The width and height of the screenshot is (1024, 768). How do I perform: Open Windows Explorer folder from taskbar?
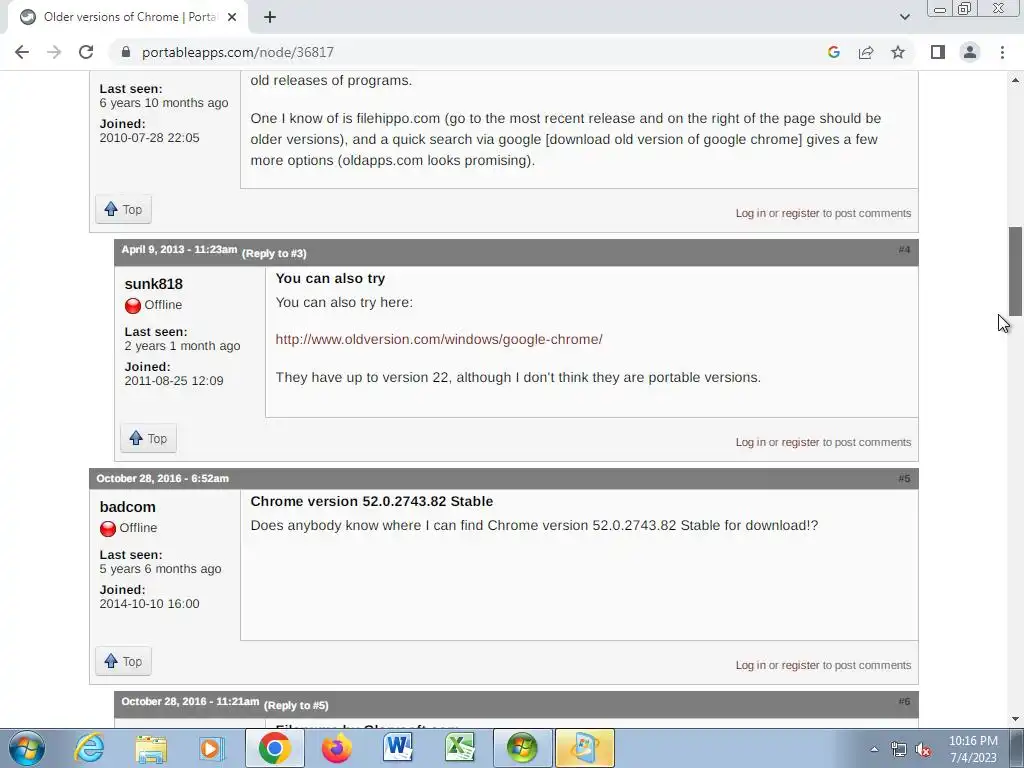(x=152, y=748)
